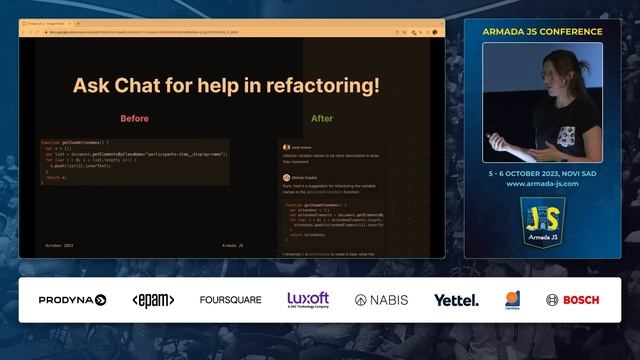Click the speaker video thumbnail
Viewport: 640px width, 360px height.
542,102
